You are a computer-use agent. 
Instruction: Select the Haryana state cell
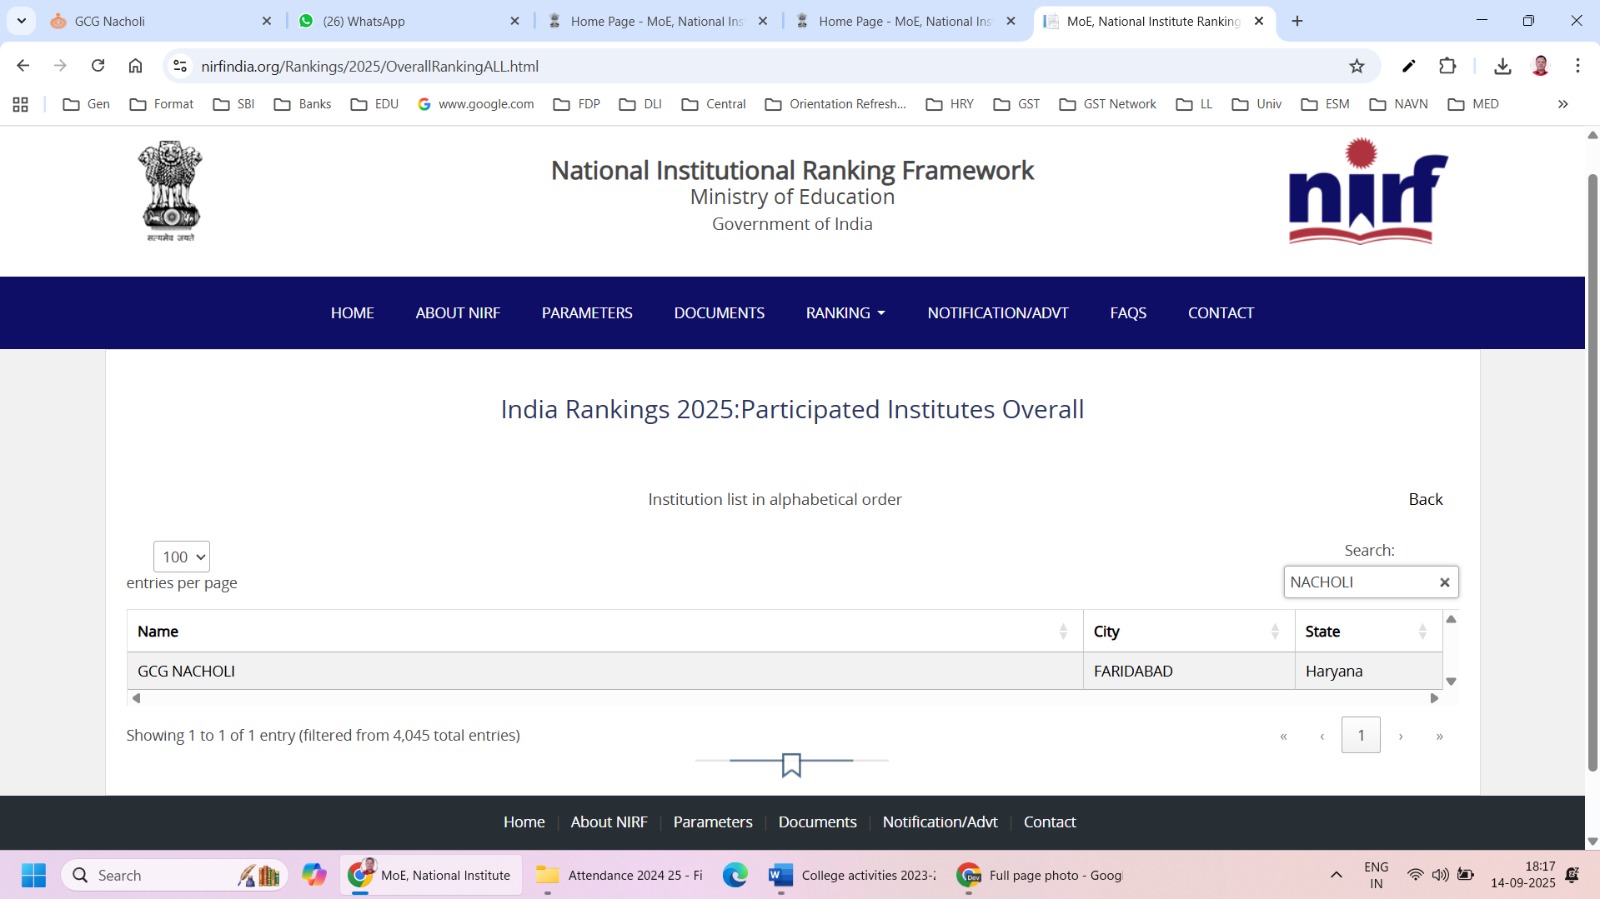[x=1368, y=671]
